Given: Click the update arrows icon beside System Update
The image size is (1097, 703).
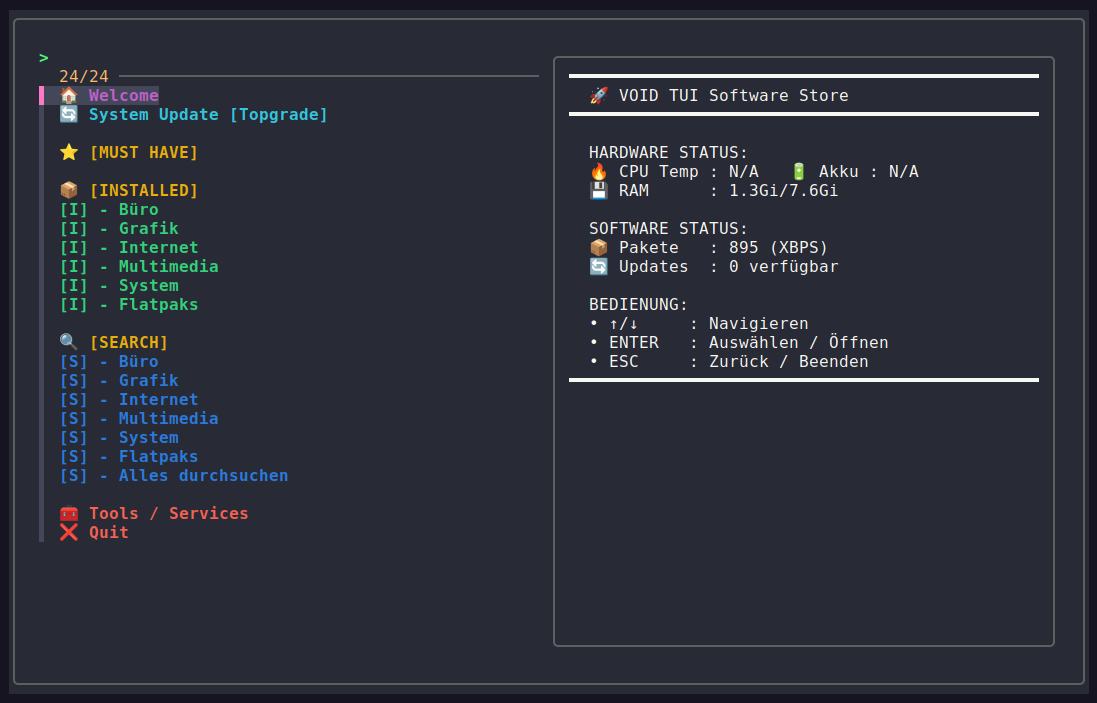Looking at the screenshot, I should [68, 114].
